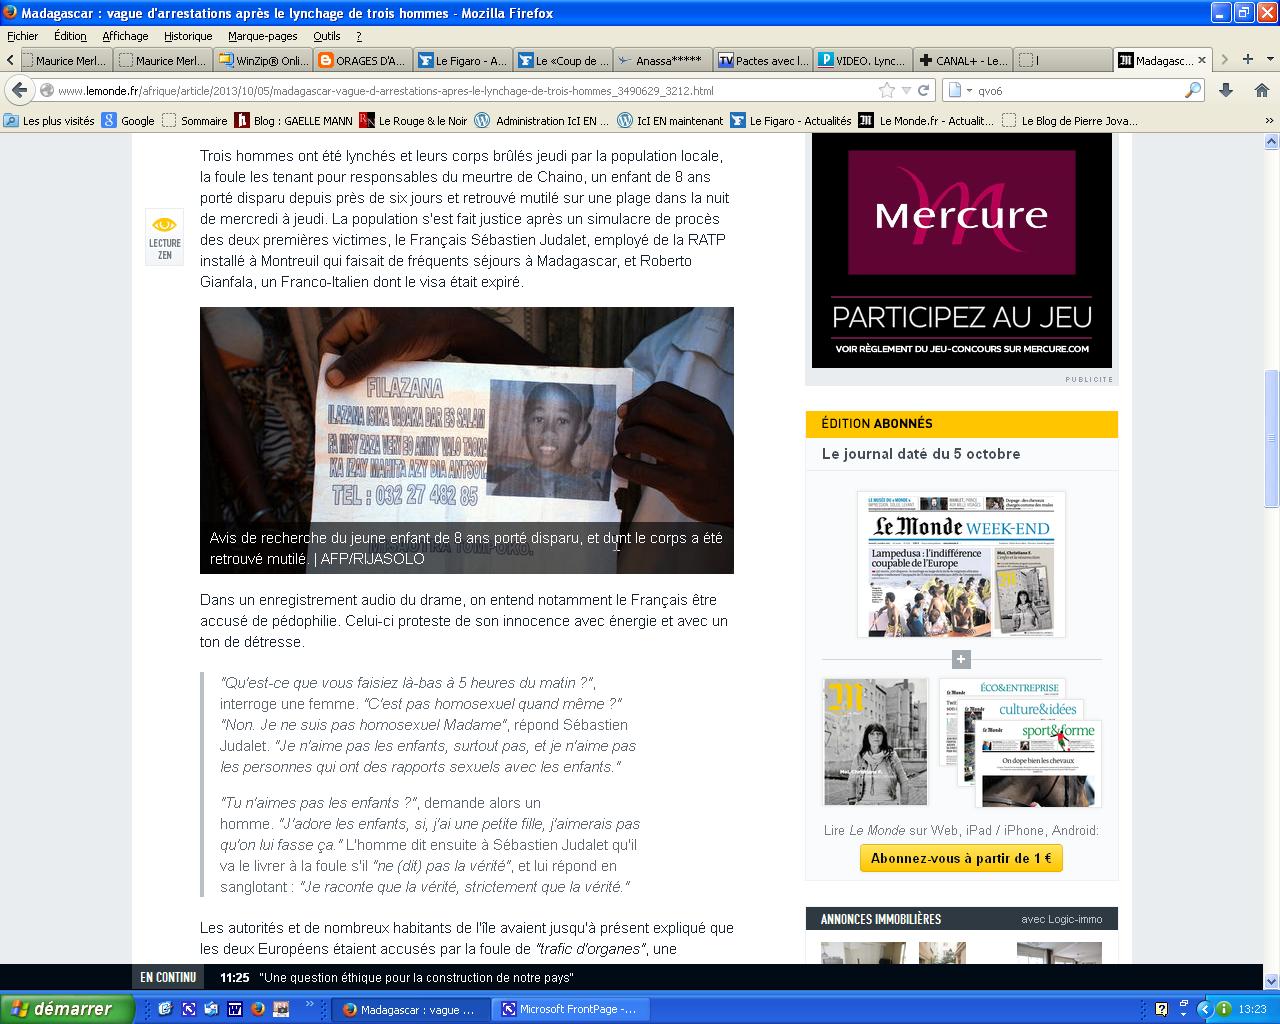Open the Marque-pages menu
The image size is (1280, 1024).
click(262, 35)
